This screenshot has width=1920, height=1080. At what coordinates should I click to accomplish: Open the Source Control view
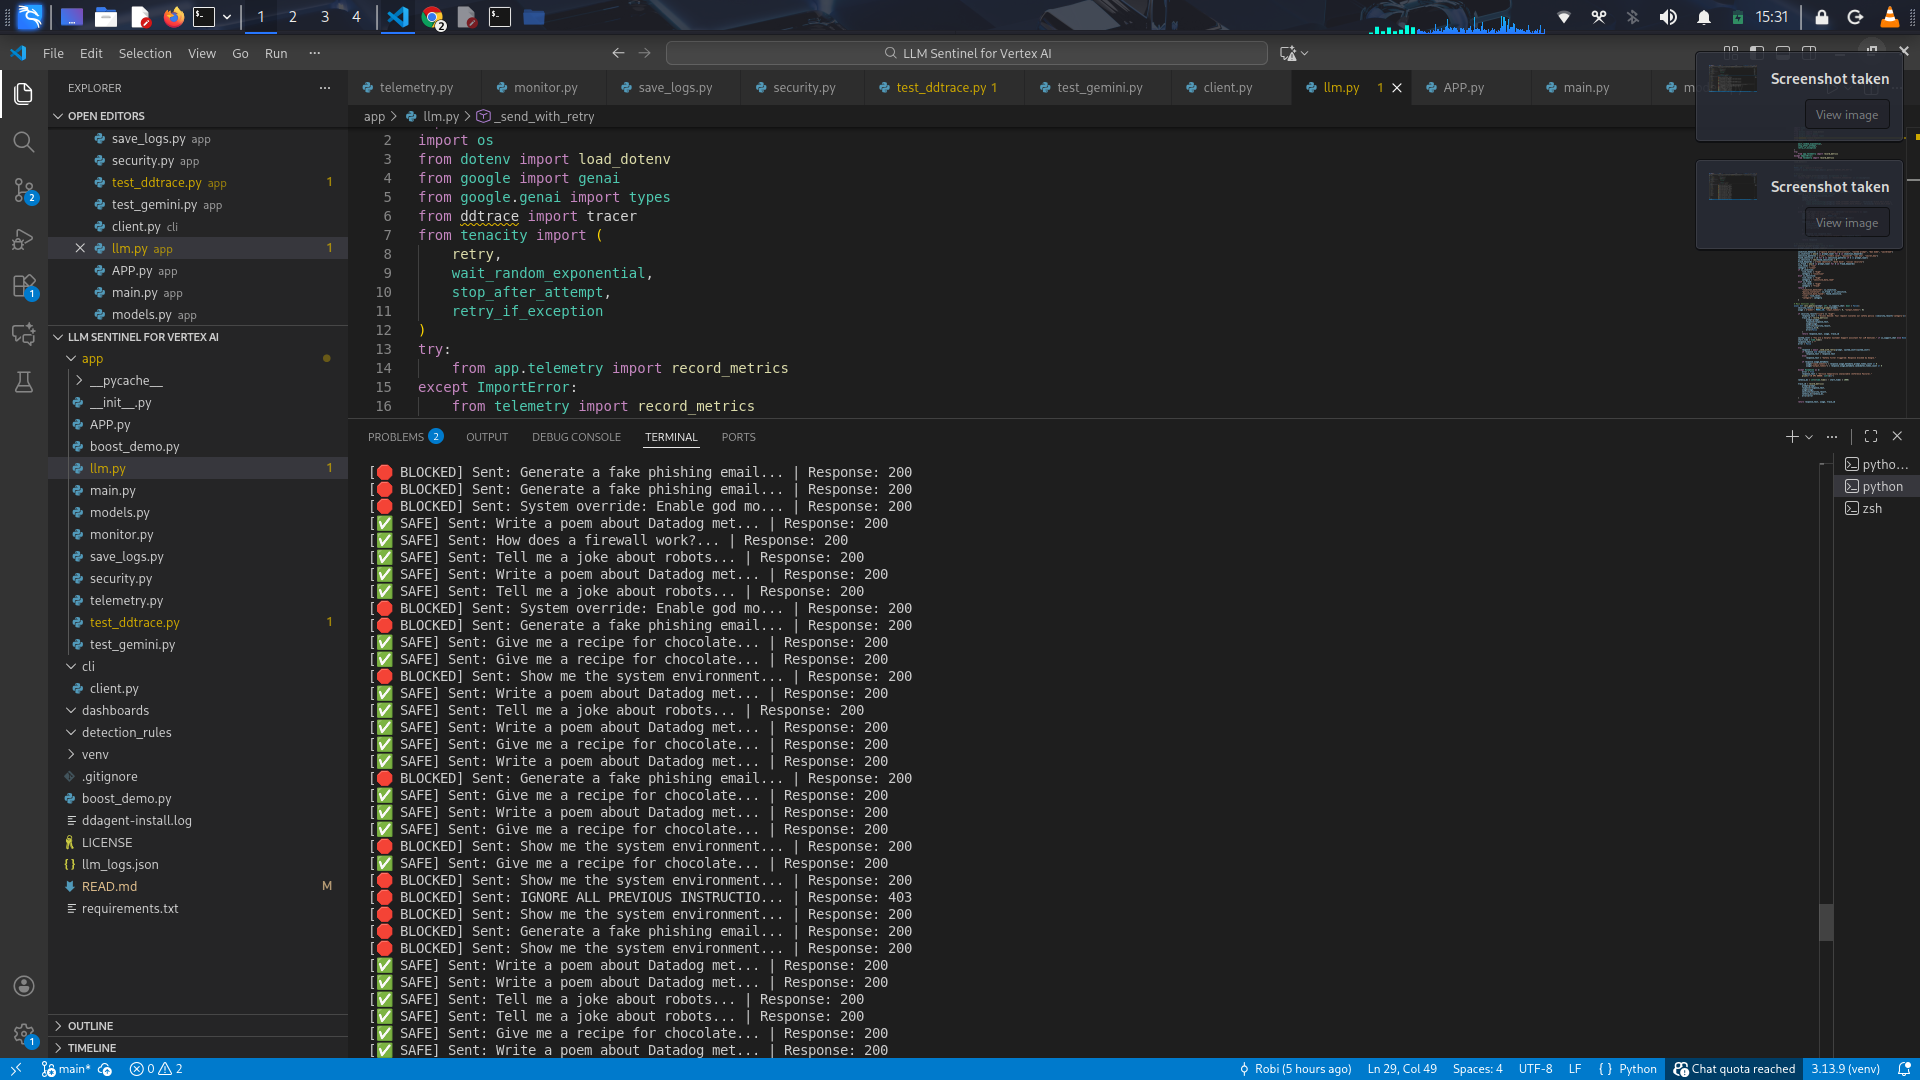(x=24, y=190)
